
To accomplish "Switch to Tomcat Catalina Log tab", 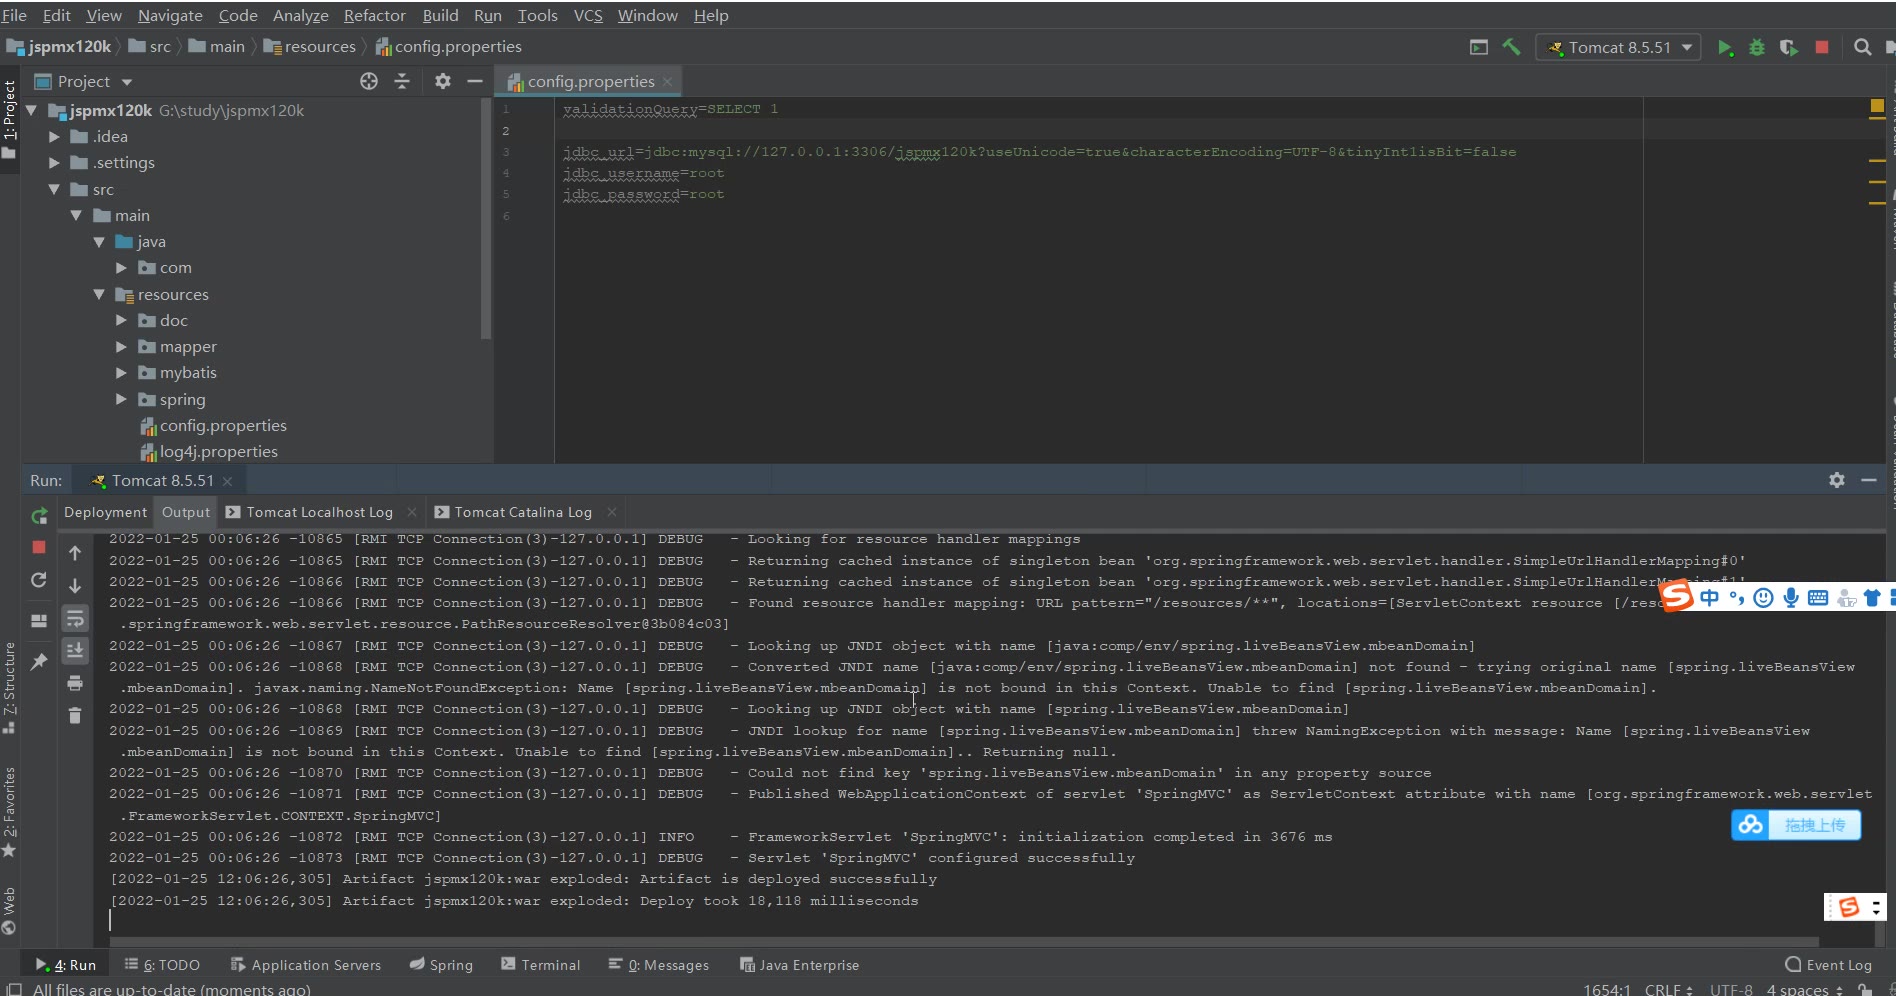I will pyautogui.click(x=522, y=512).
